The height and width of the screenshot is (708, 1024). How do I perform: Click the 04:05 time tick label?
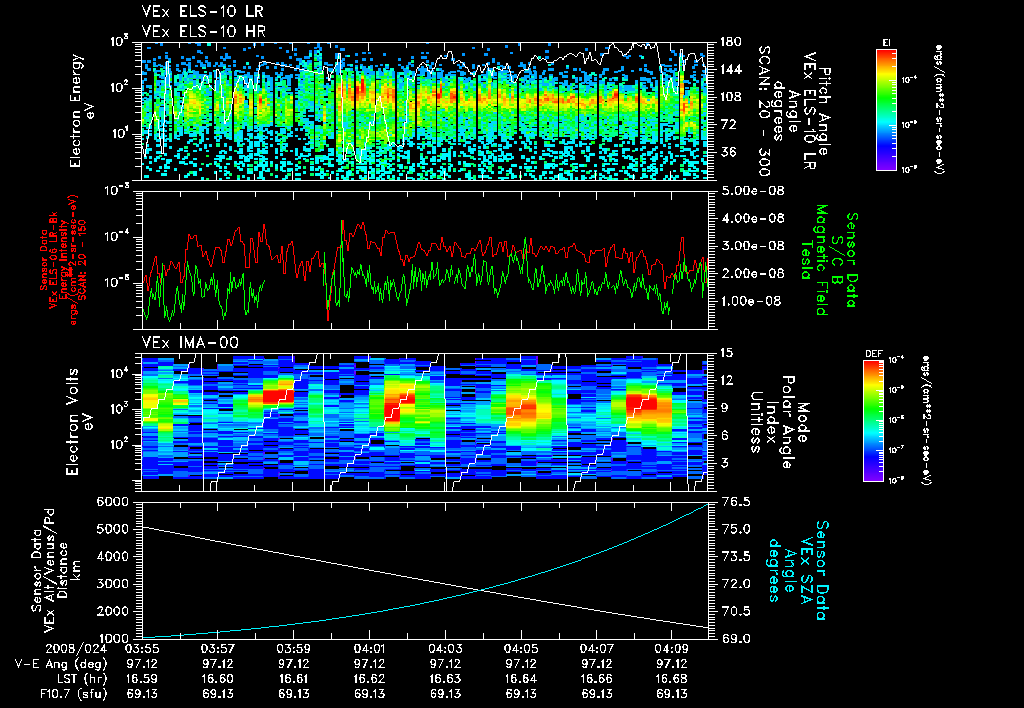point(521,649)
